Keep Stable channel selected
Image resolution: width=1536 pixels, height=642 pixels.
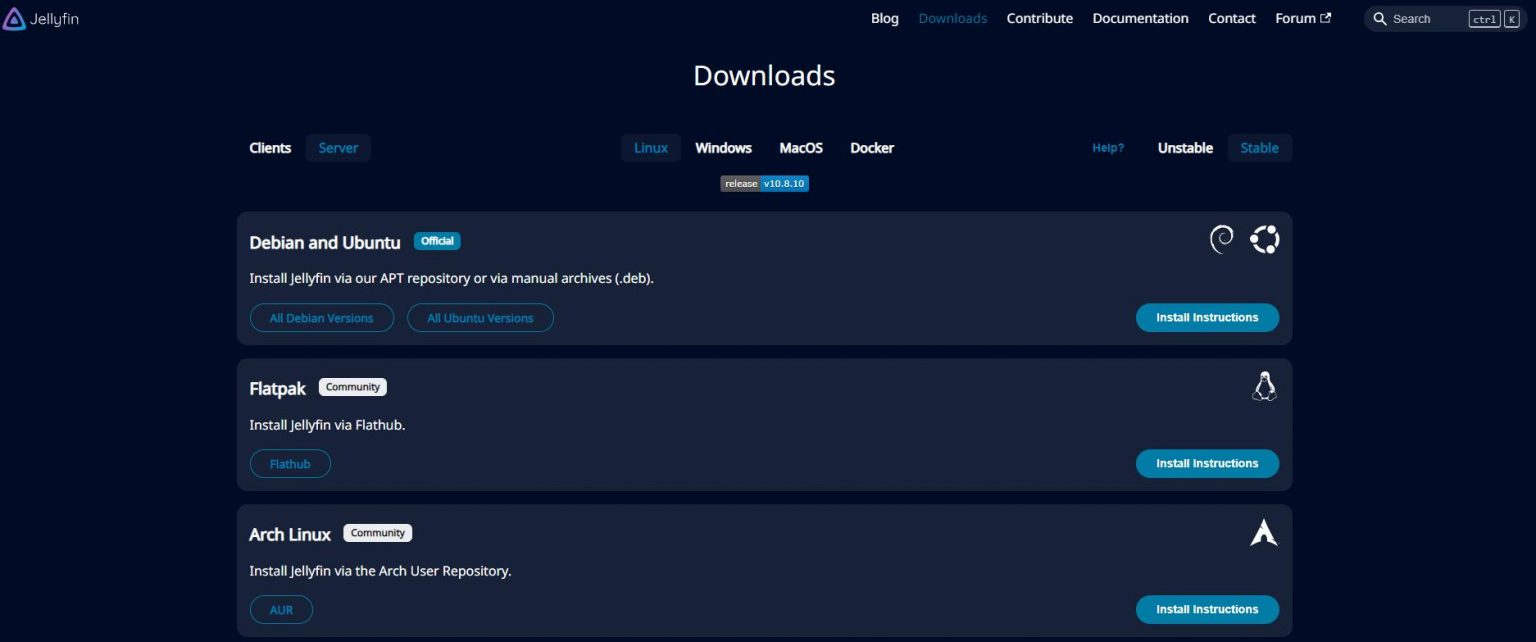[1259, 147]
